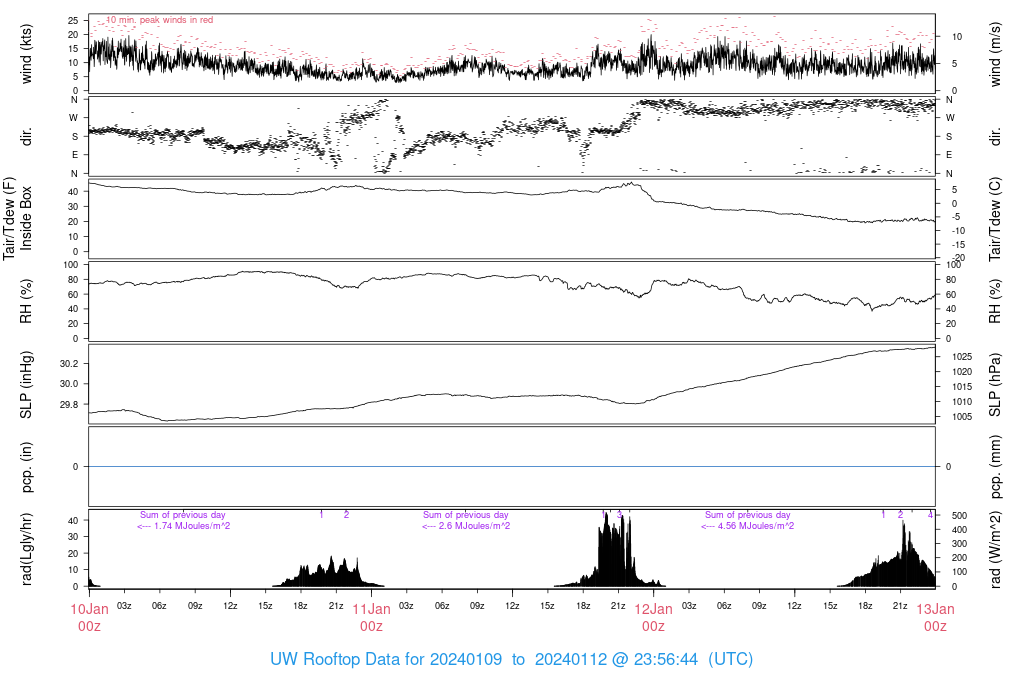Image resolution: width=1024 pixels, height=700 pixels.
Task: Select the '30.0' tick on SLP axis
Action: coord(69,384)
